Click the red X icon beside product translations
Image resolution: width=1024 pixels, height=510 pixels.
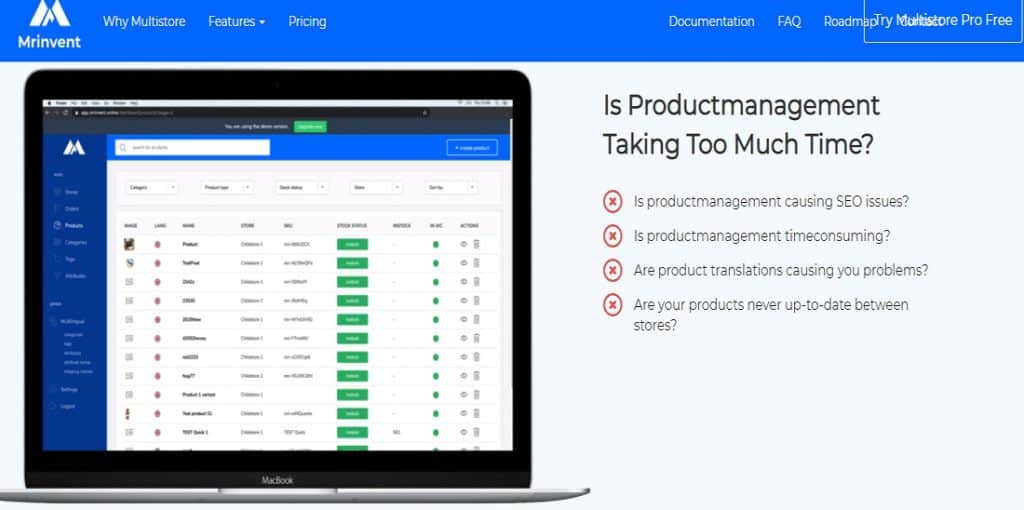tap(613, 270)
